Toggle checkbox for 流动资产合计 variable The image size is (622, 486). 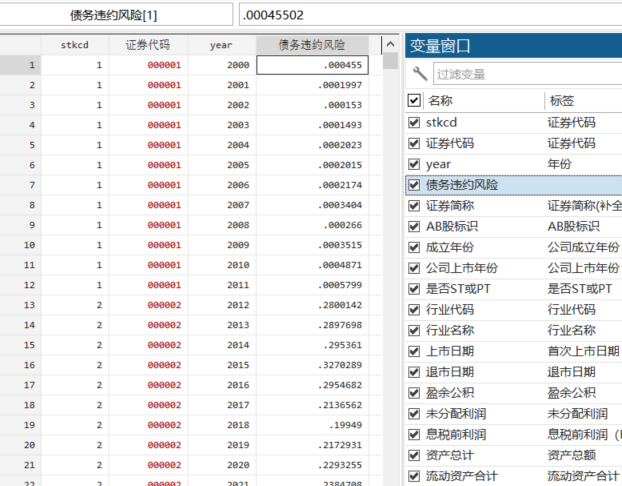pyautogui.click(x=414, y=476)
